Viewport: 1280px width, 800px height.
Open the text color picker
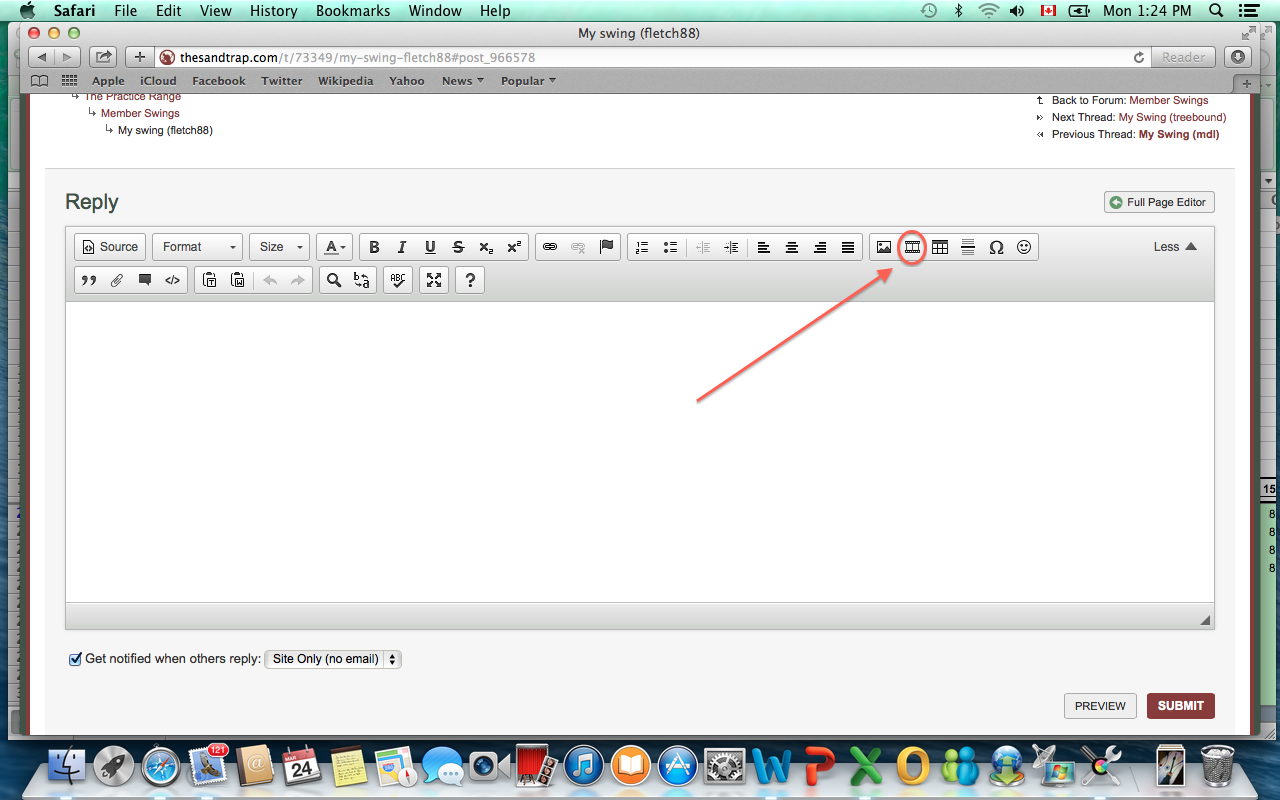(x=334, y=247)
